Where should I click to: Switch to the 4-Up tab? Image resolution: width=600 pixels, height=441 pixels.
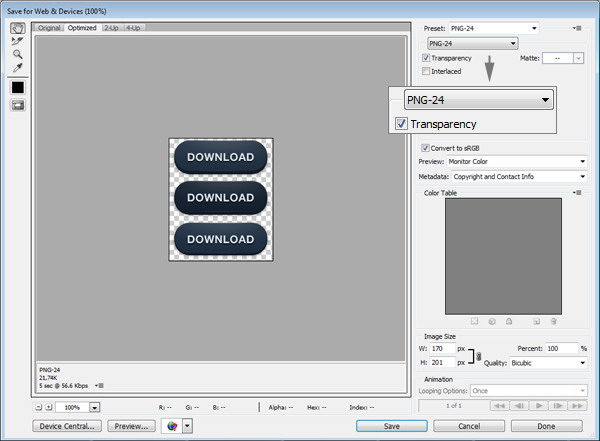coord(133,28)
